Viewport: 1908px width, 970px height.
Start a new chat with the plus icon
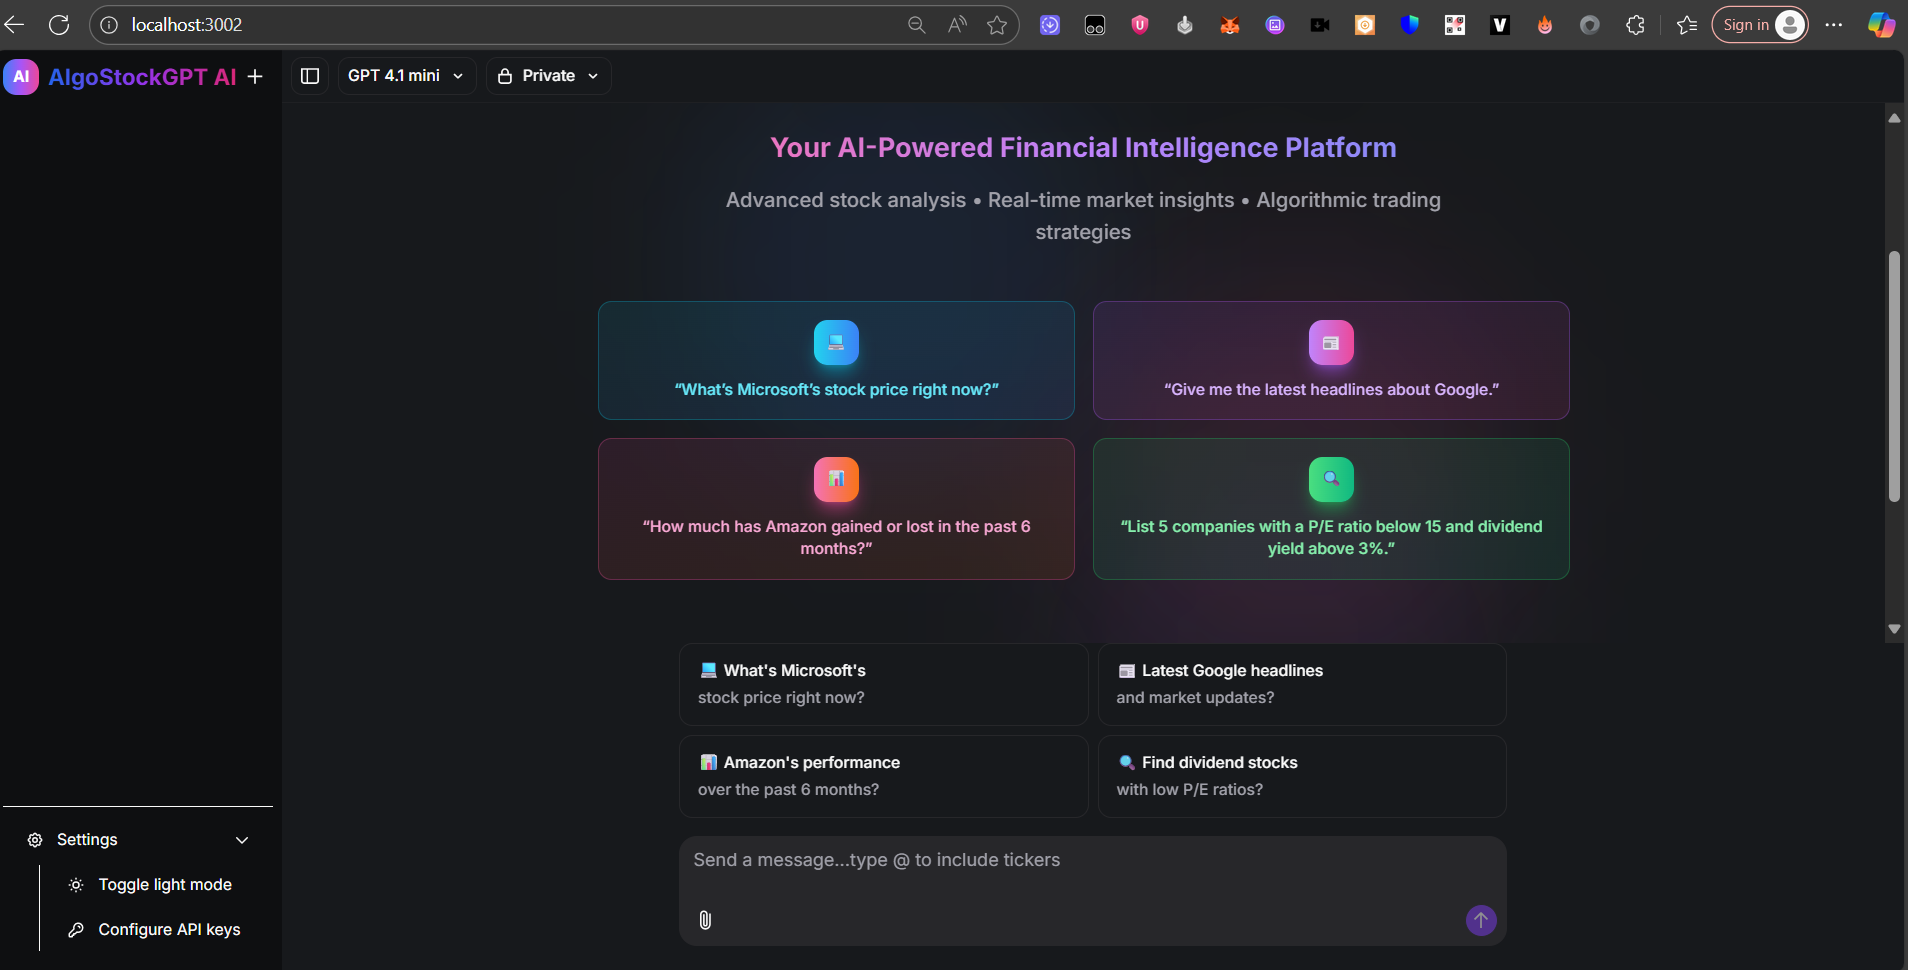(255, 76)
